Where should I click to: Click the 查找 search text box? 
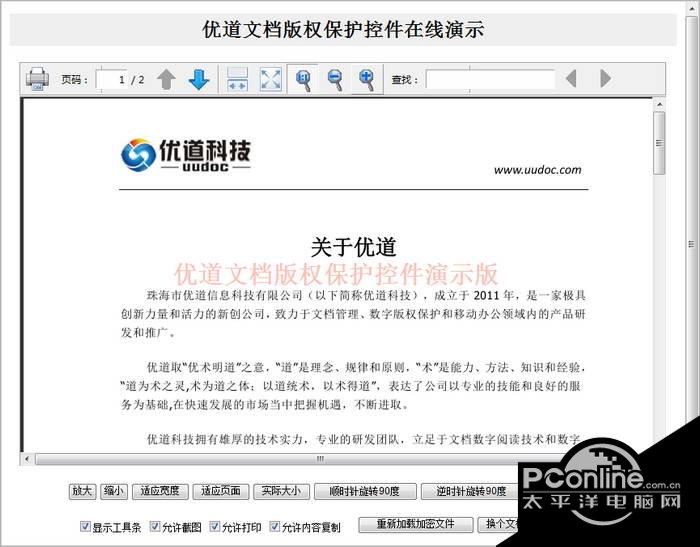coord(490,79)
